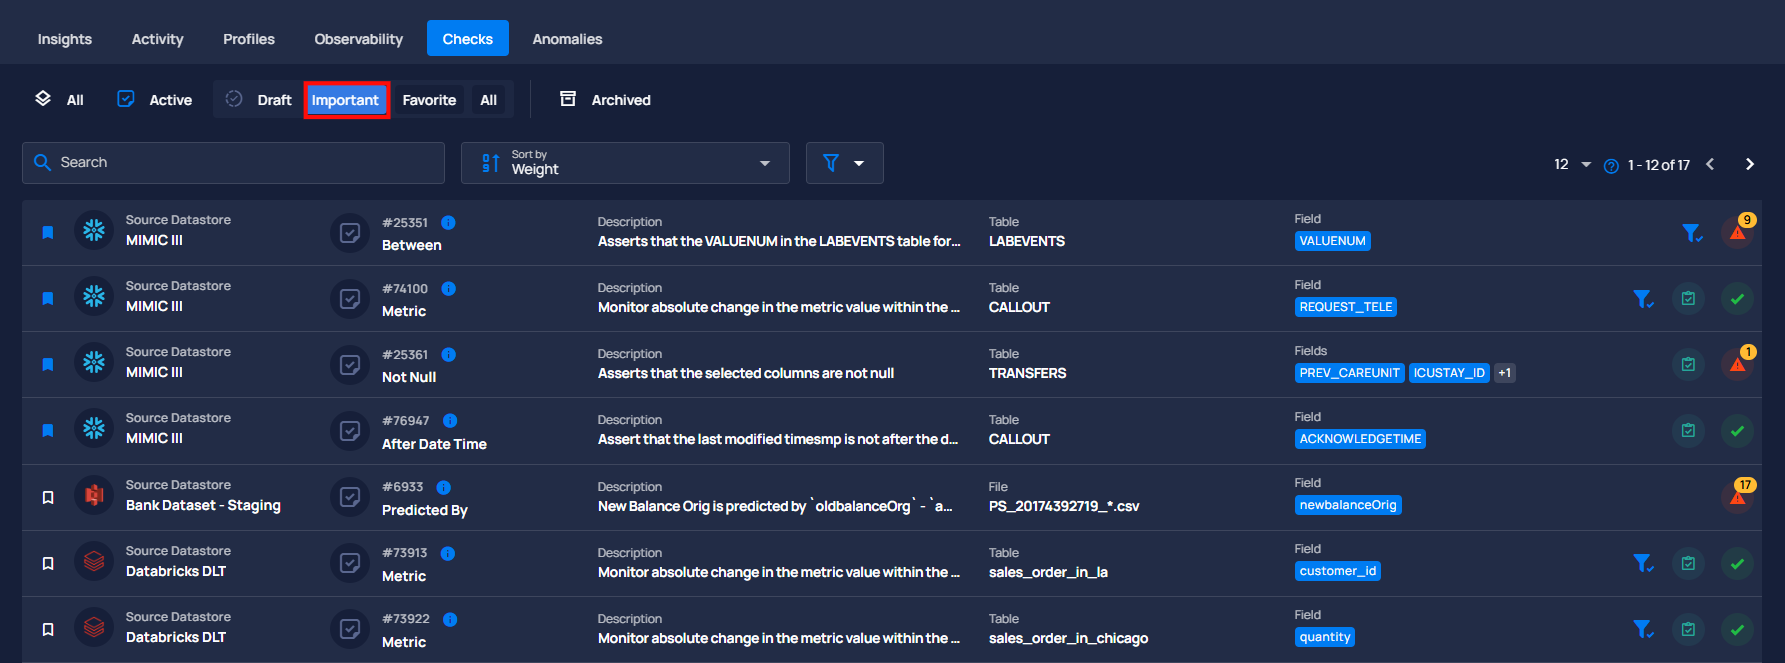Select the Important filter
Image resolution: width=1785 pixels, height=663 pixels.
(x=346, y=100)
